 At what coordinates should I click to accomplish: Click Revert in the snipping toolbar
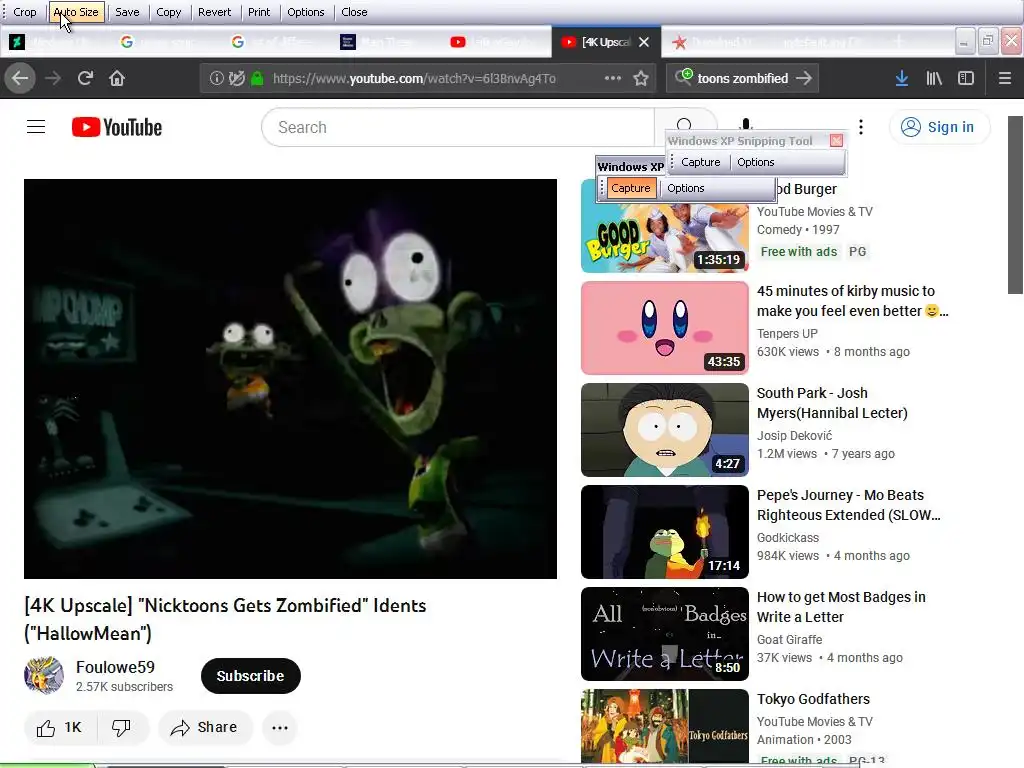[x=214, y=12]
